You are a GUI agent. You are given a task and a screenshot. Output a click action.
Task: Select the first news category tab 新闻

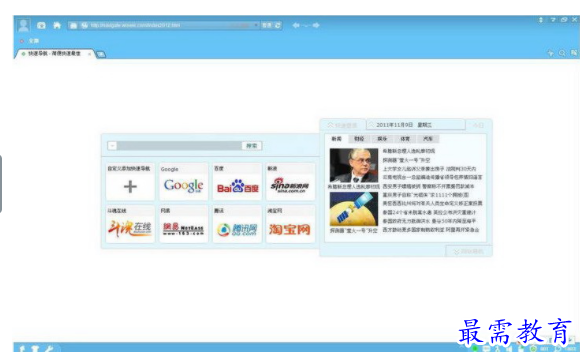336,139
